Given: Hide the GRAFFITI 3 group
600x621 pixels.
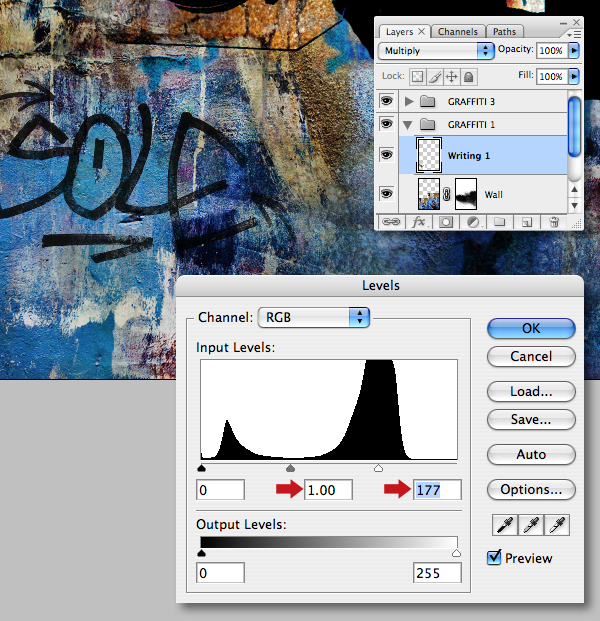Looking at the screenshot, I should pyautogui.click(x=387, y=101).
